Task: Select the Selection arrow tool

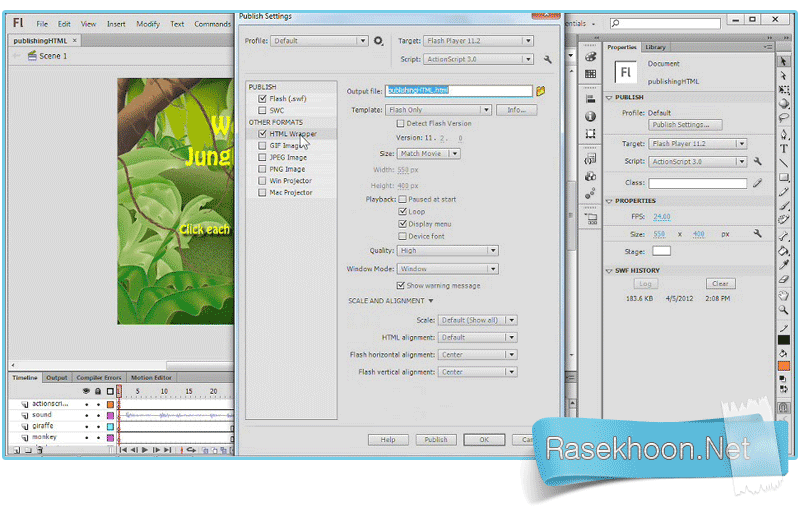Action: 784,61
